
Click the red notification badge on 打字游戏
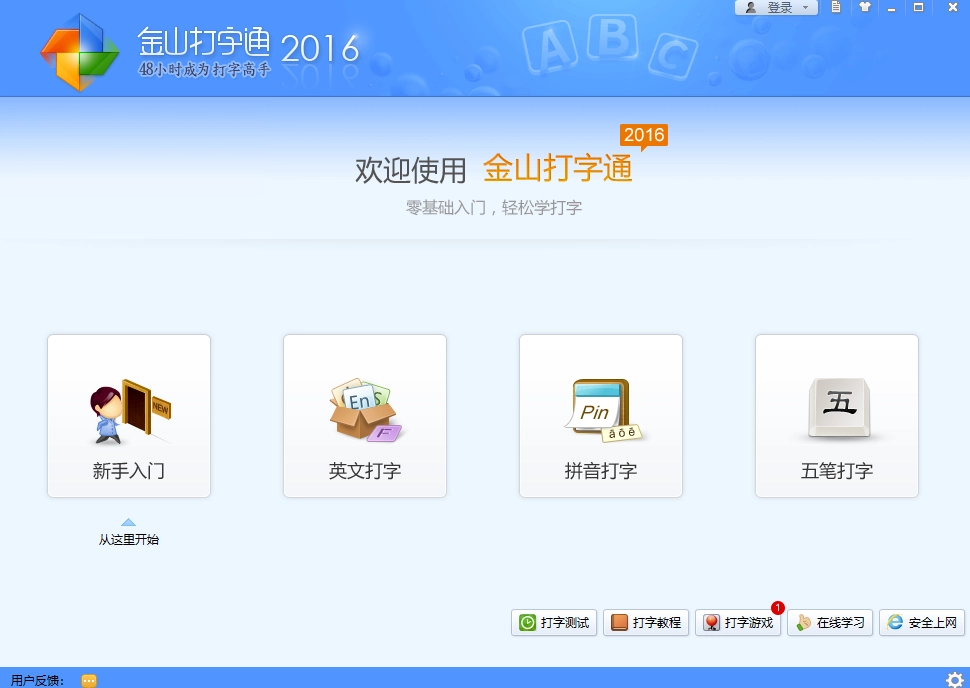point(778,607)
